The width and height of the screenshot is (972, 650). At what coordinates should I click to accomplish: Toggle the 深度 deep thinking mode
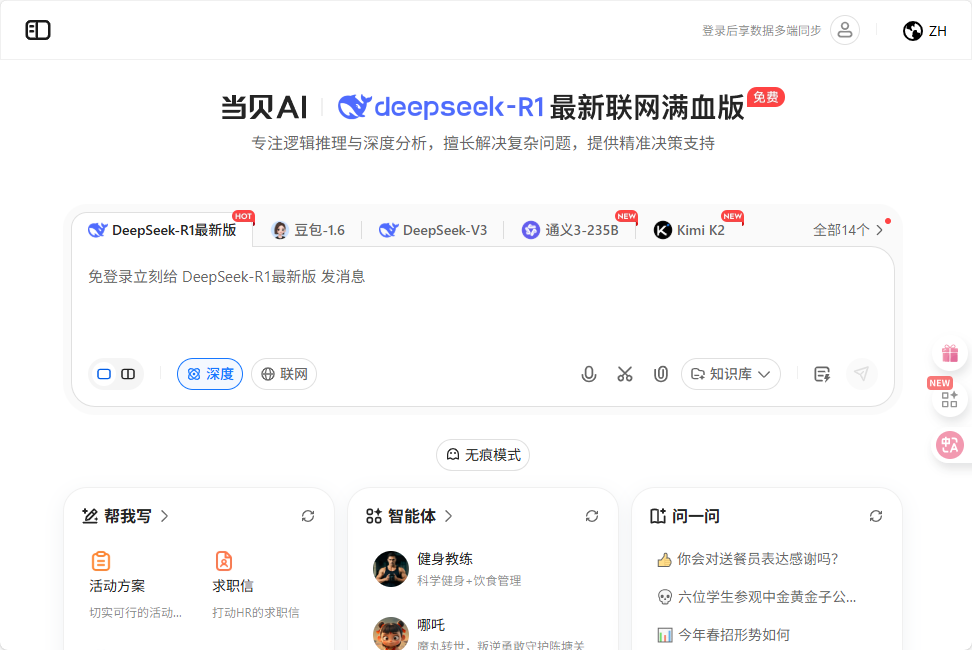tap(210, 374)
